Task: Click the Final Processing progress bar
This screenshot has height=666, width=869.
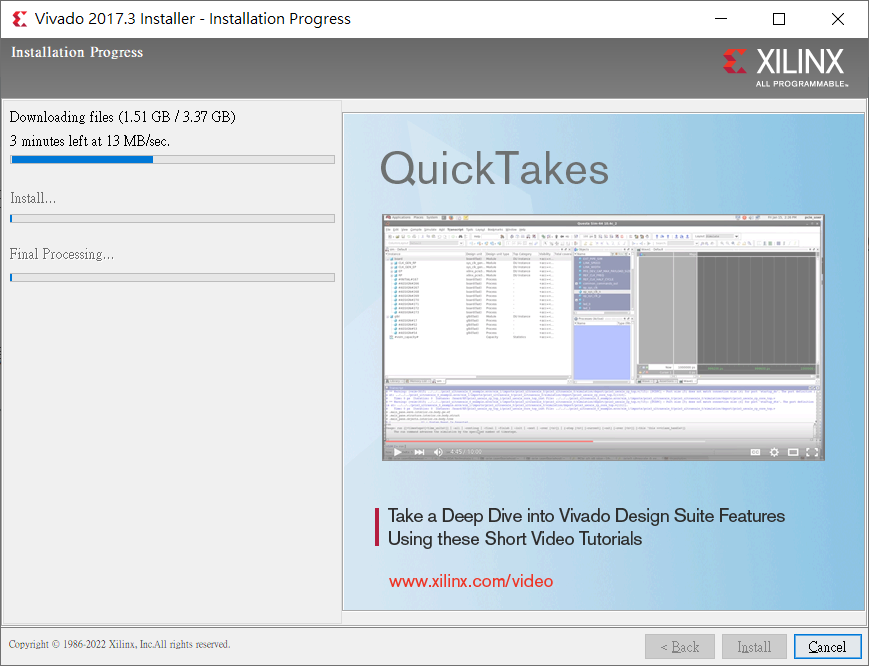Action: 172,277
